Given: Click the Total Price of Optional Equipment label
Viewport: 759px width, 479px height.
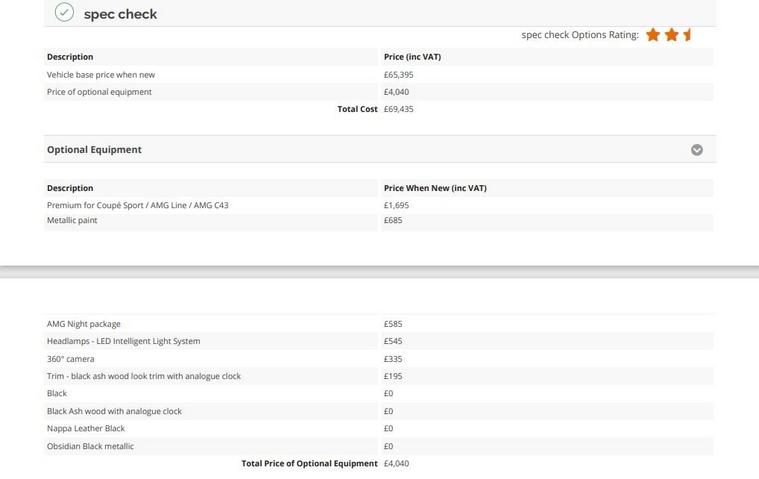Looking at the screenshot, I should tap(309, 464).
